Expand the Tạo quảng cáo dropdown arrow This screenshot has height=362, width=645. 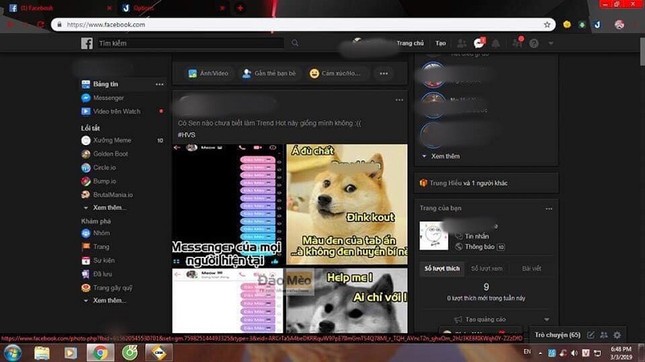547,320
